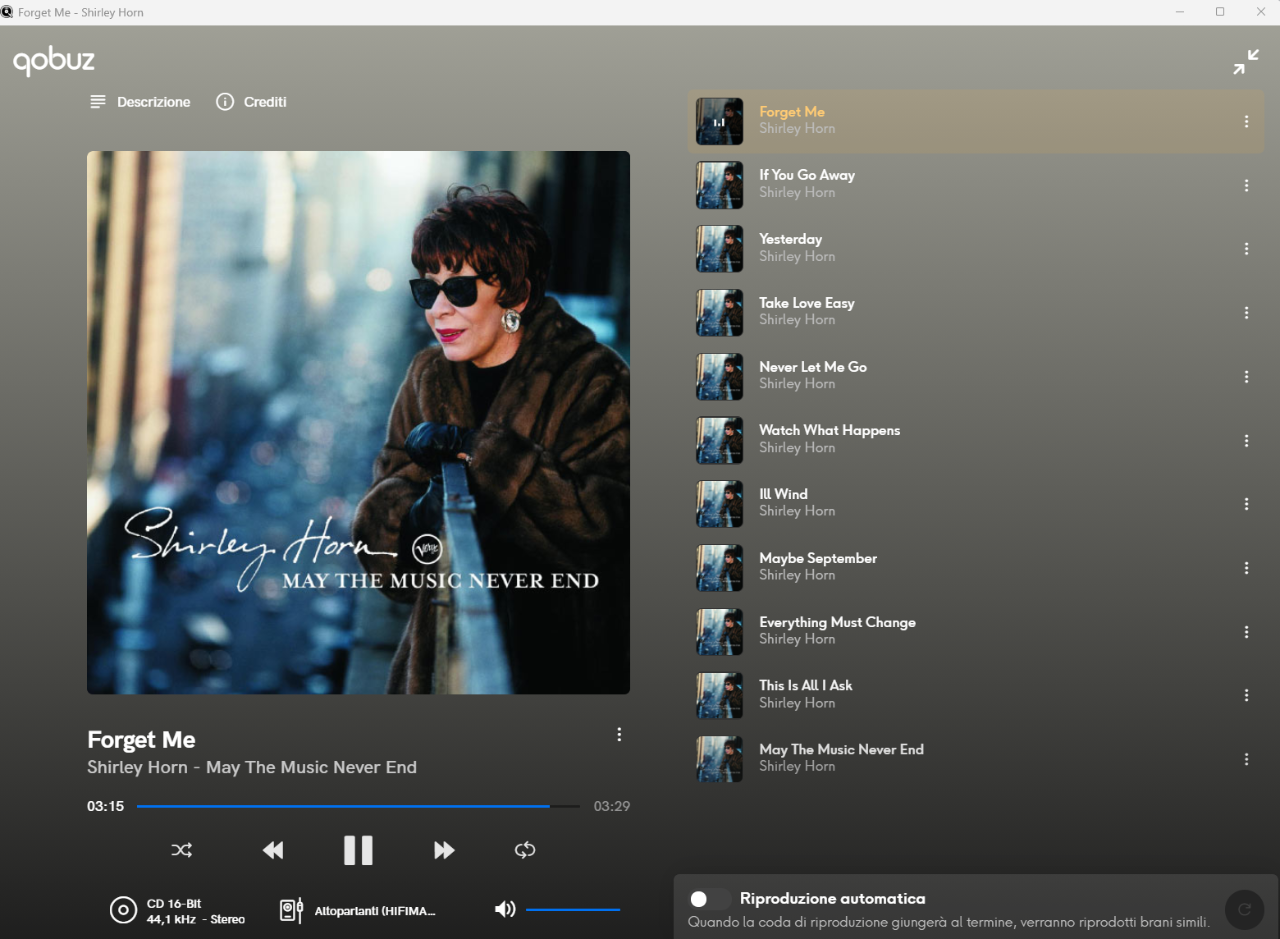
Task: Click the refresh icon beside autoplay
Action: [x=1244, y=909]
